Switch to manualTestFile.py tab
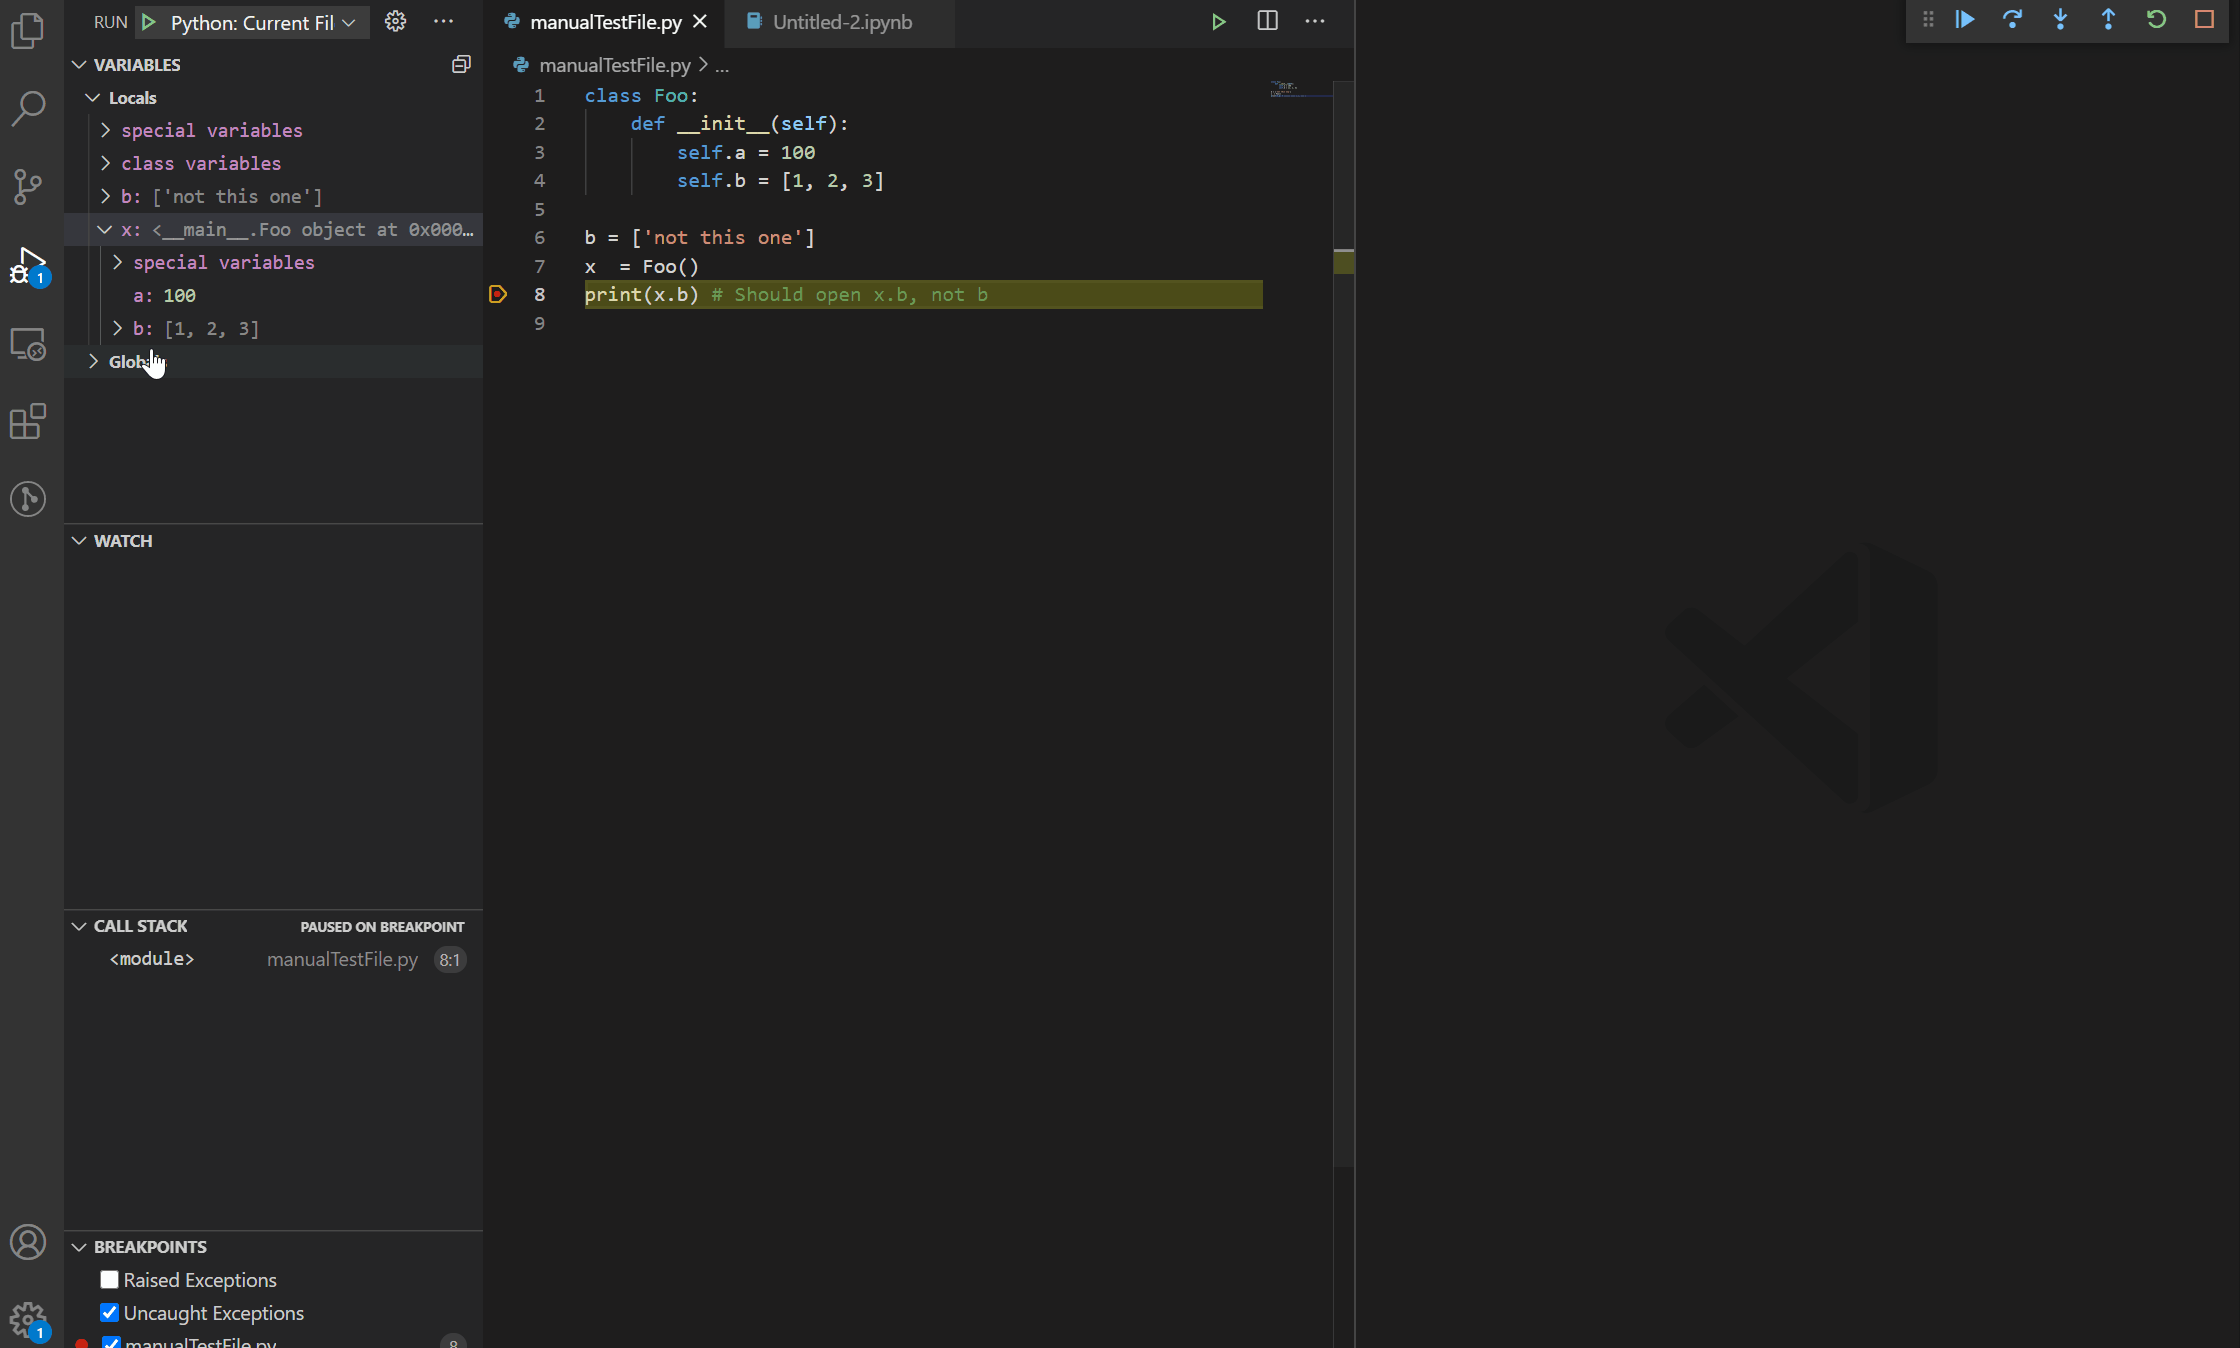 pos(606,22)
